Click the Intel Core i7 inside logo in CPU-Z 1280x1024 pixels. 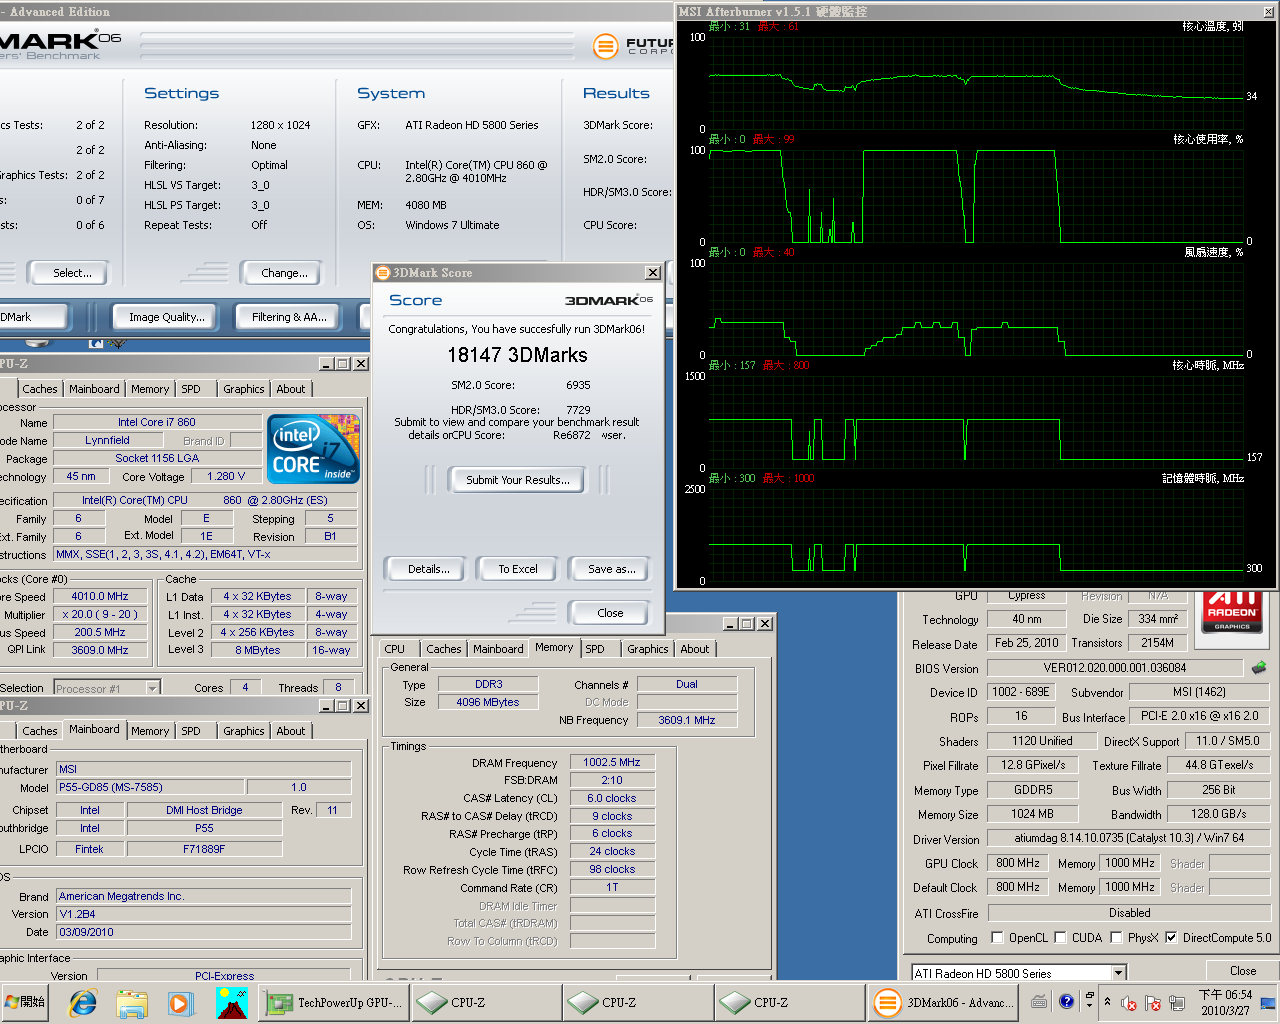pyautogui.click(x=314, y=449)
